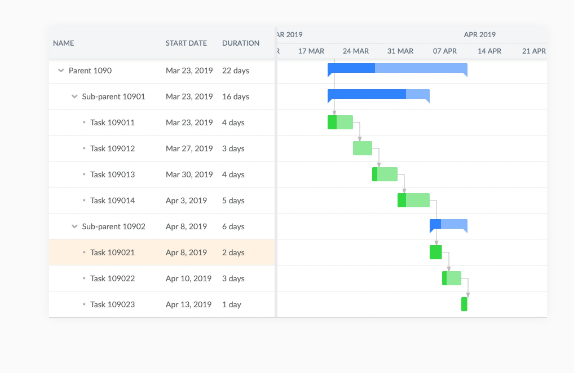
Task: Select the Task 109011 green bar
Action: 340,122
